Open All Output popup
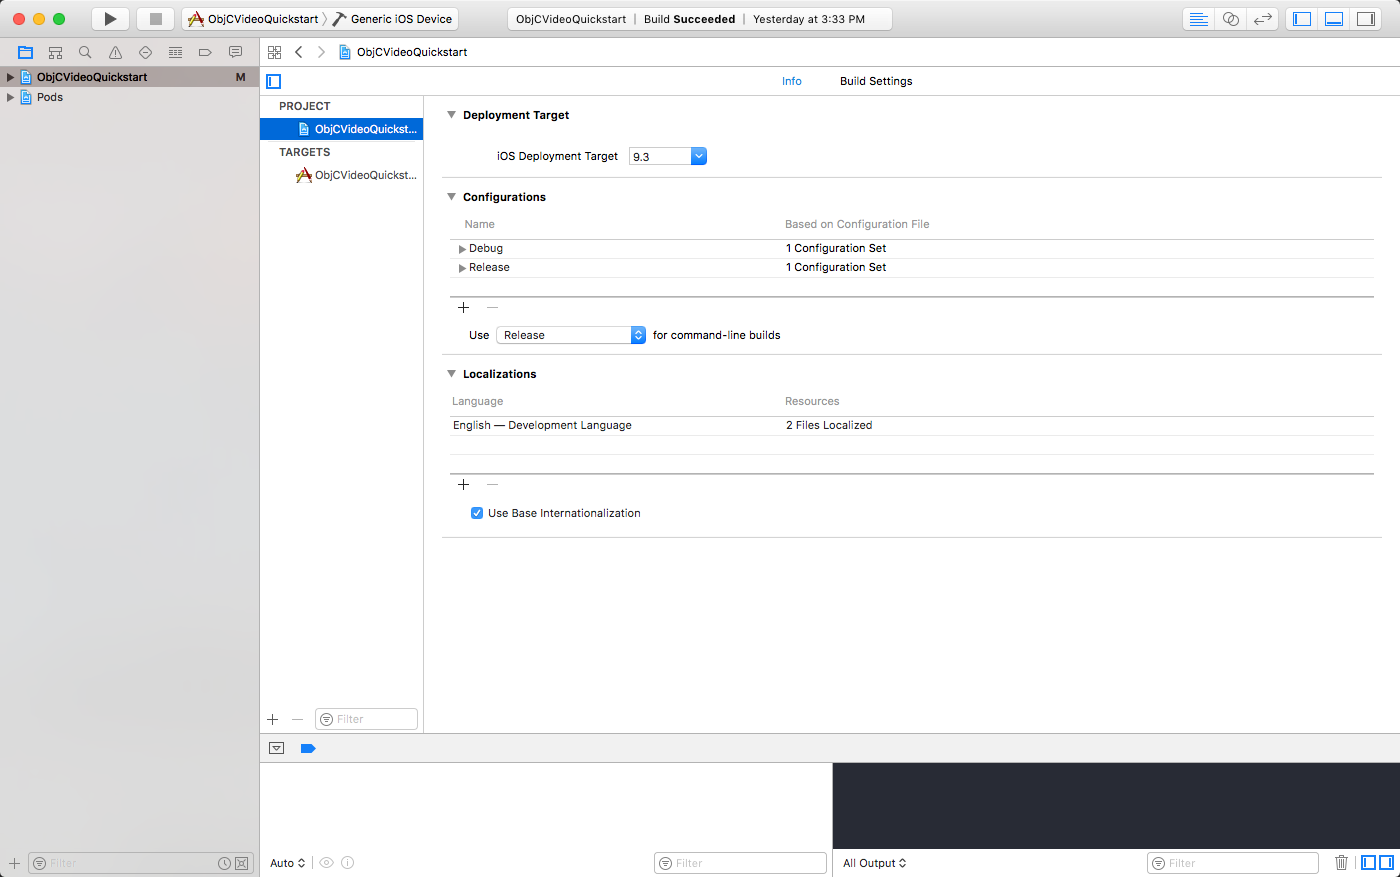The width and height of the screenshot is (1400, 877). click(875, 863)
